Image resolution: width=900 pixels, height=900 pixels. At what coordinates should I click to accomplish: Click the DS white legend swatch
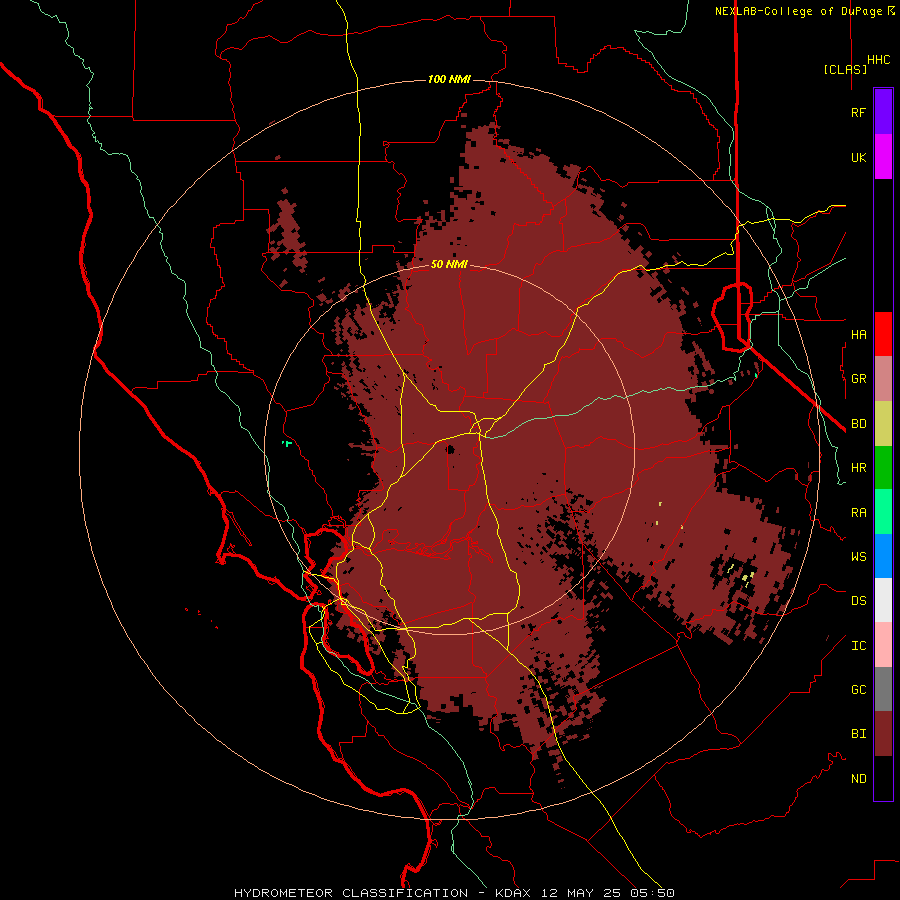coord(883,601)
